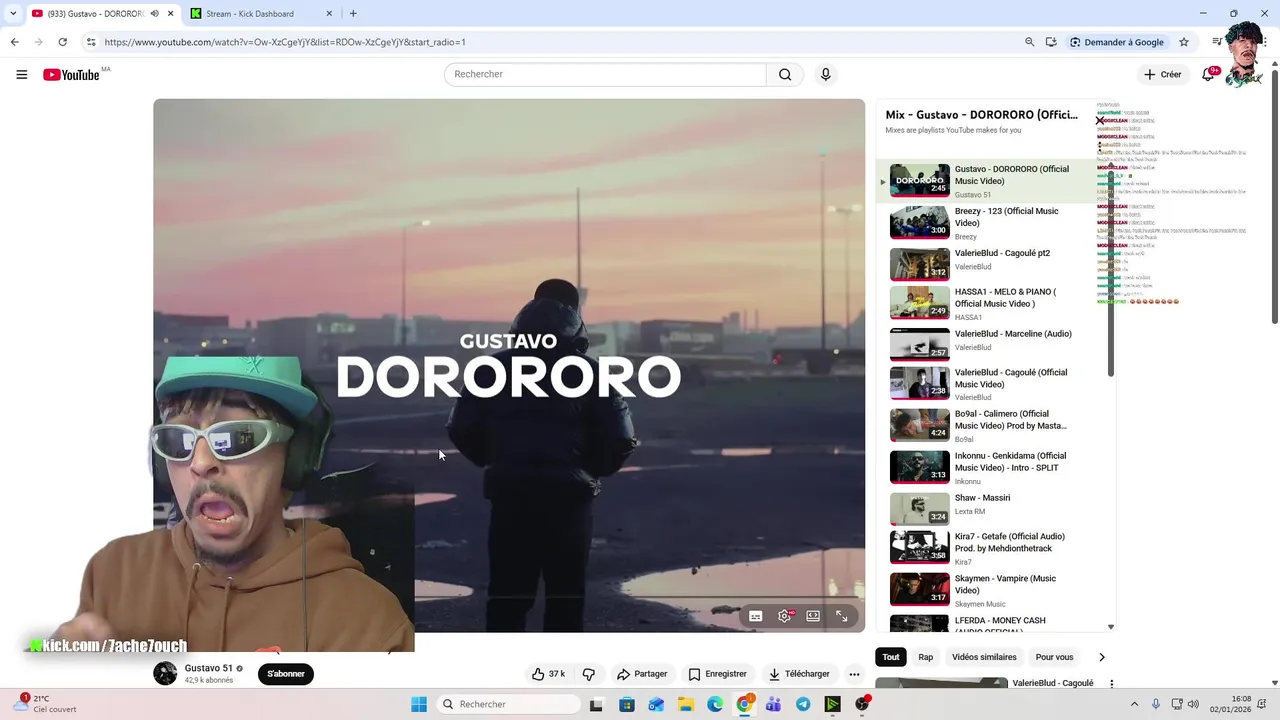1280x720 pixels.
Task: Select the Vidéos similaires chip
Action: click(x=984, y=657)
